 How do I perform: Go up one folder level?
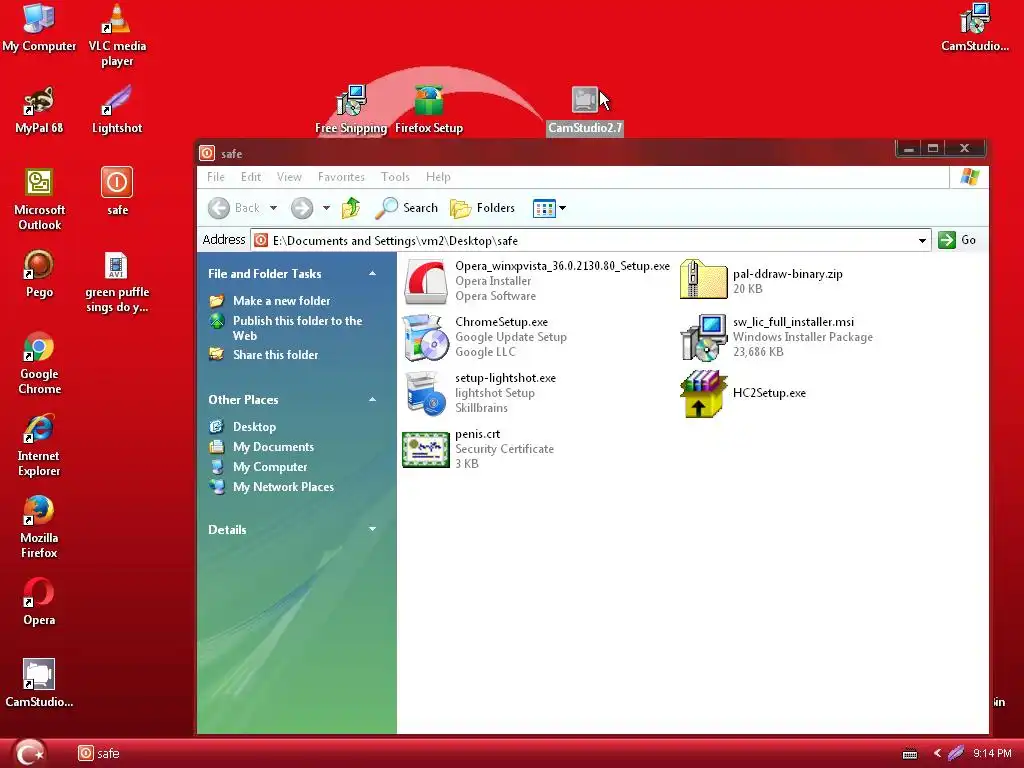(351, 208)
